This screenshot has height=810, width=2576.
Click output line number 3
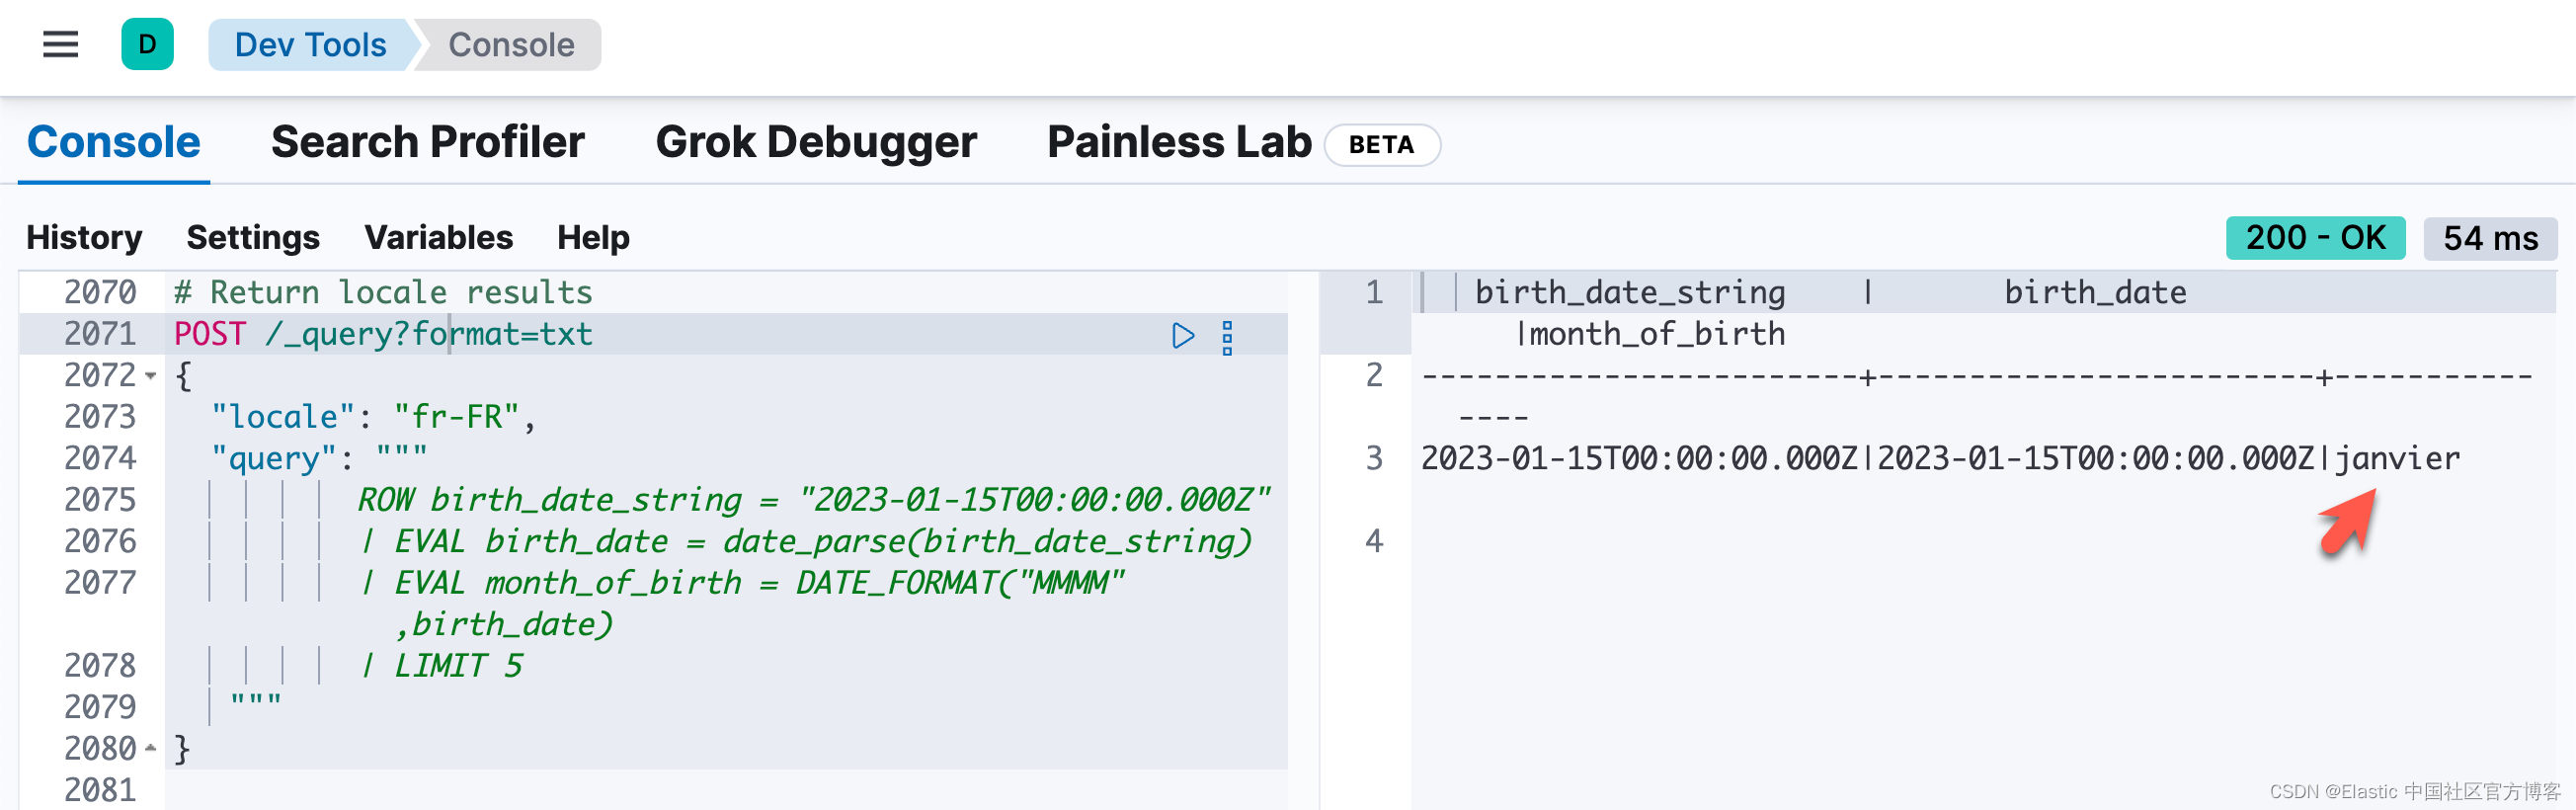point(1374,459)
